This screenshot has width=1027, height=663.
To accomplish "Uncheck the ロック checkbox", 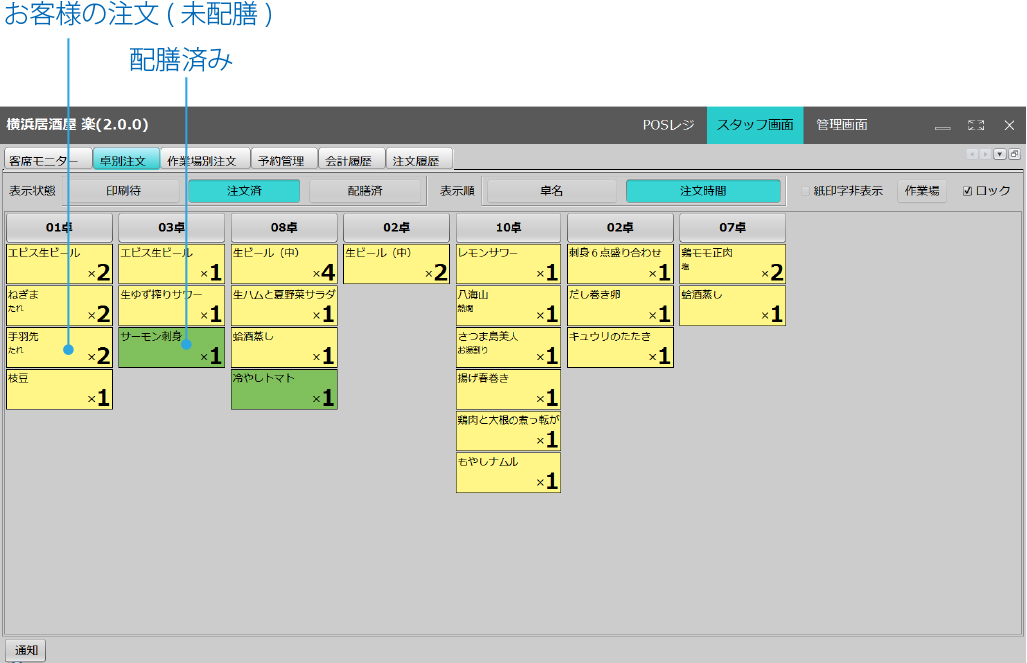I will pyautogui.click(x=967, y=191).
